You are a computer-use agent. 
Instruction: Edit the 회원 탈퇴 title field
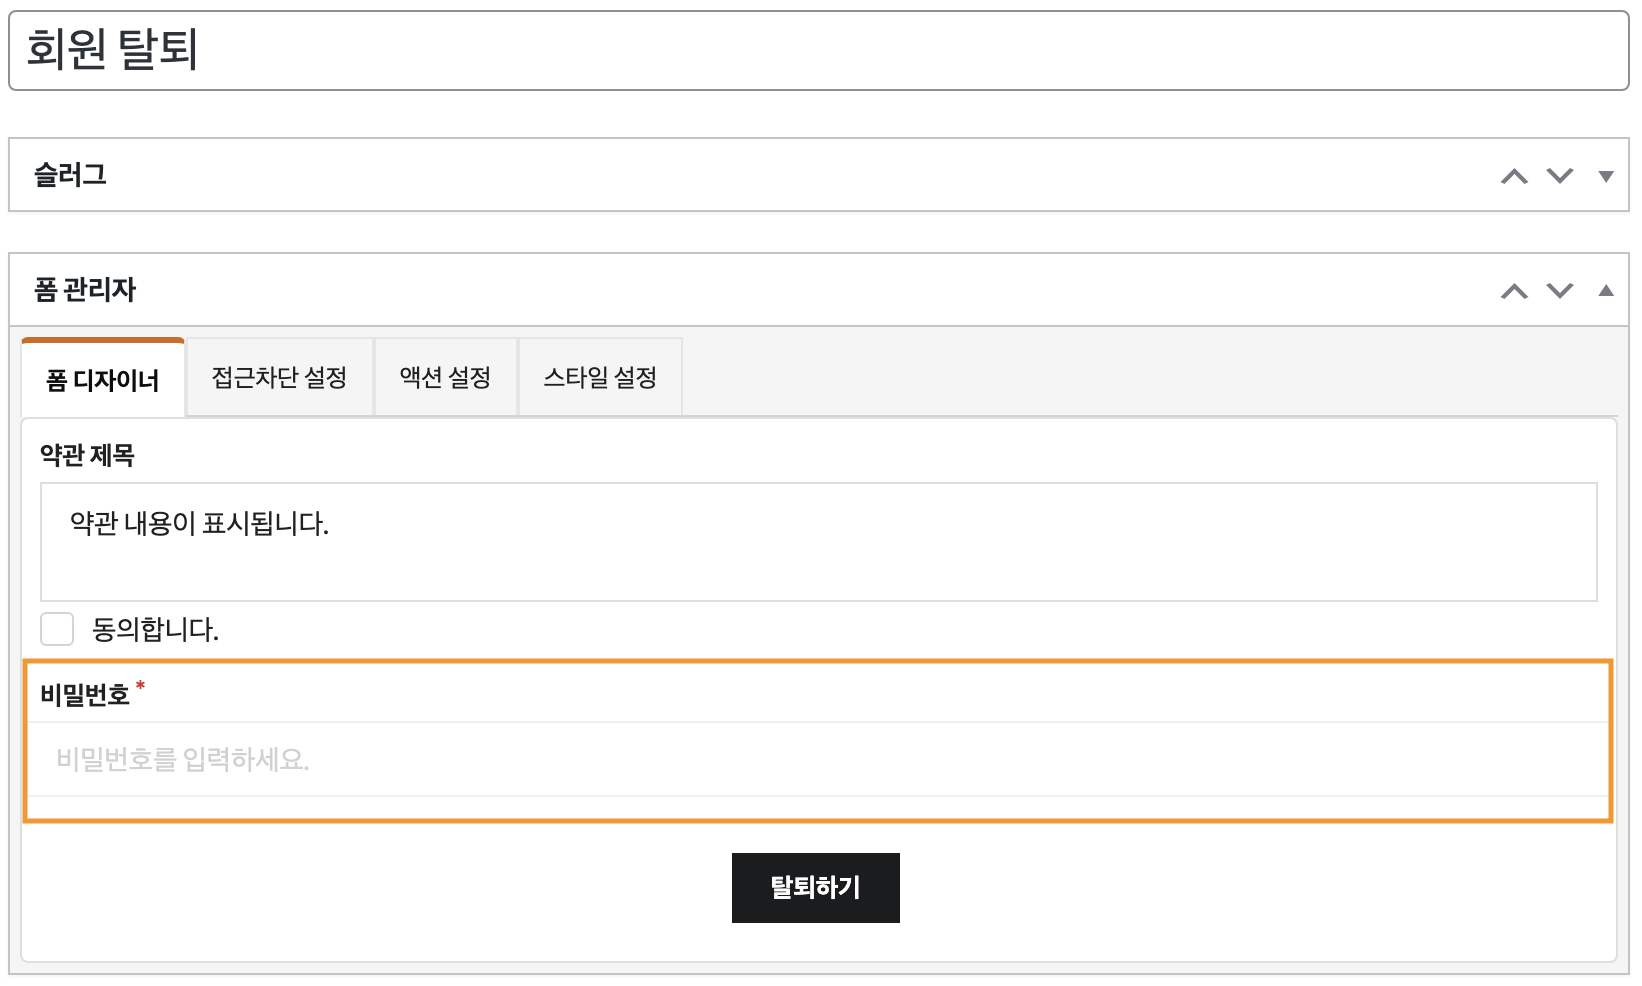pos(819,50)
